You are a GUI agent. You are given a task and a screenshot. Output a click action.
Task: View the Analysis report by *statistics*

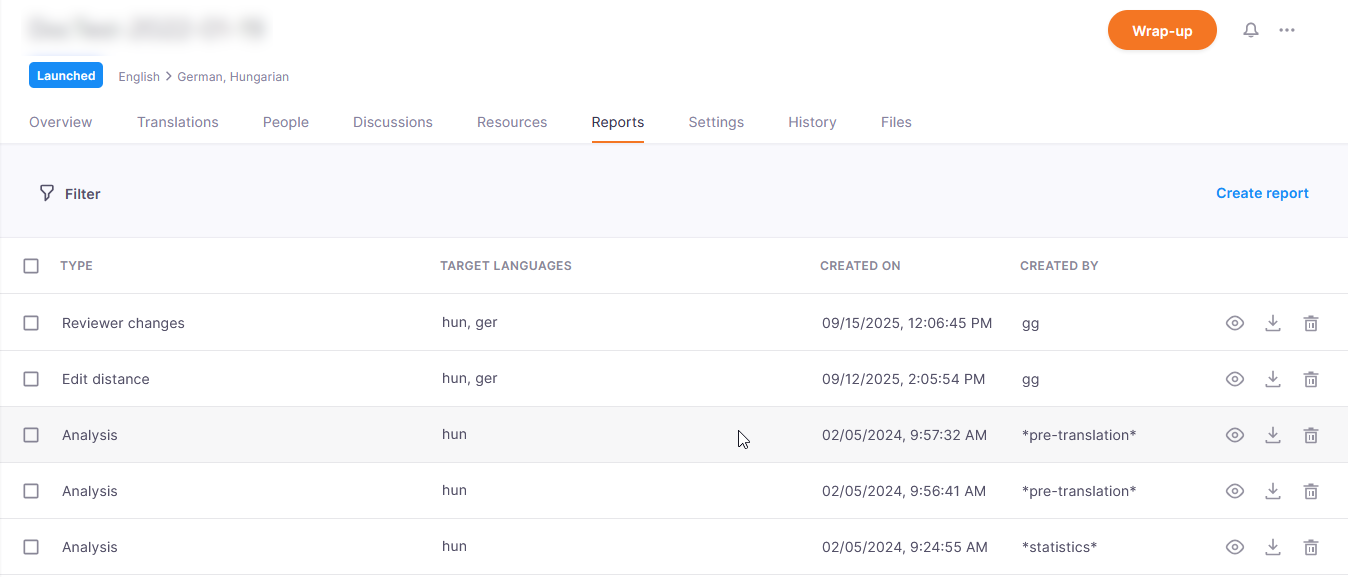(x=1235, y=547)
